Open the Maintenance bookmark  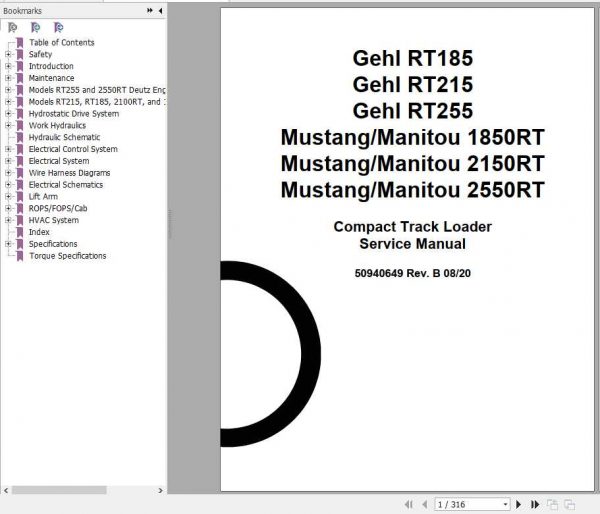click(x=51, y=78)
